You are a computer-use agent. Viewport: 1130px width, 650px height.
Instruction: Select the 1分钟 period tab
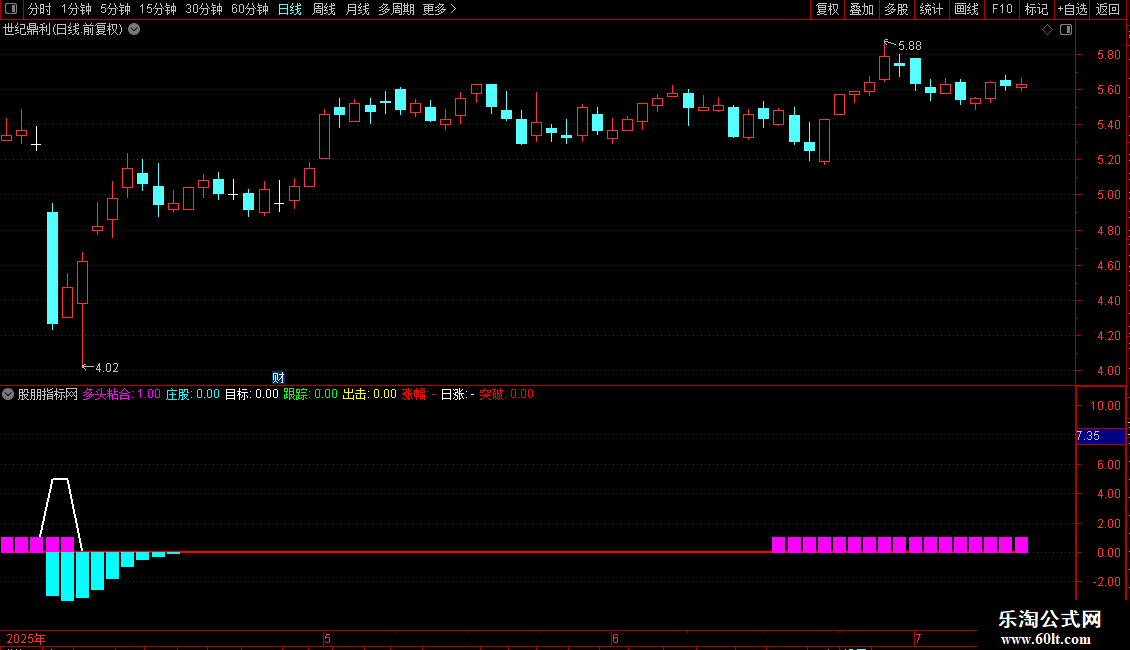[x=76, y=9]
